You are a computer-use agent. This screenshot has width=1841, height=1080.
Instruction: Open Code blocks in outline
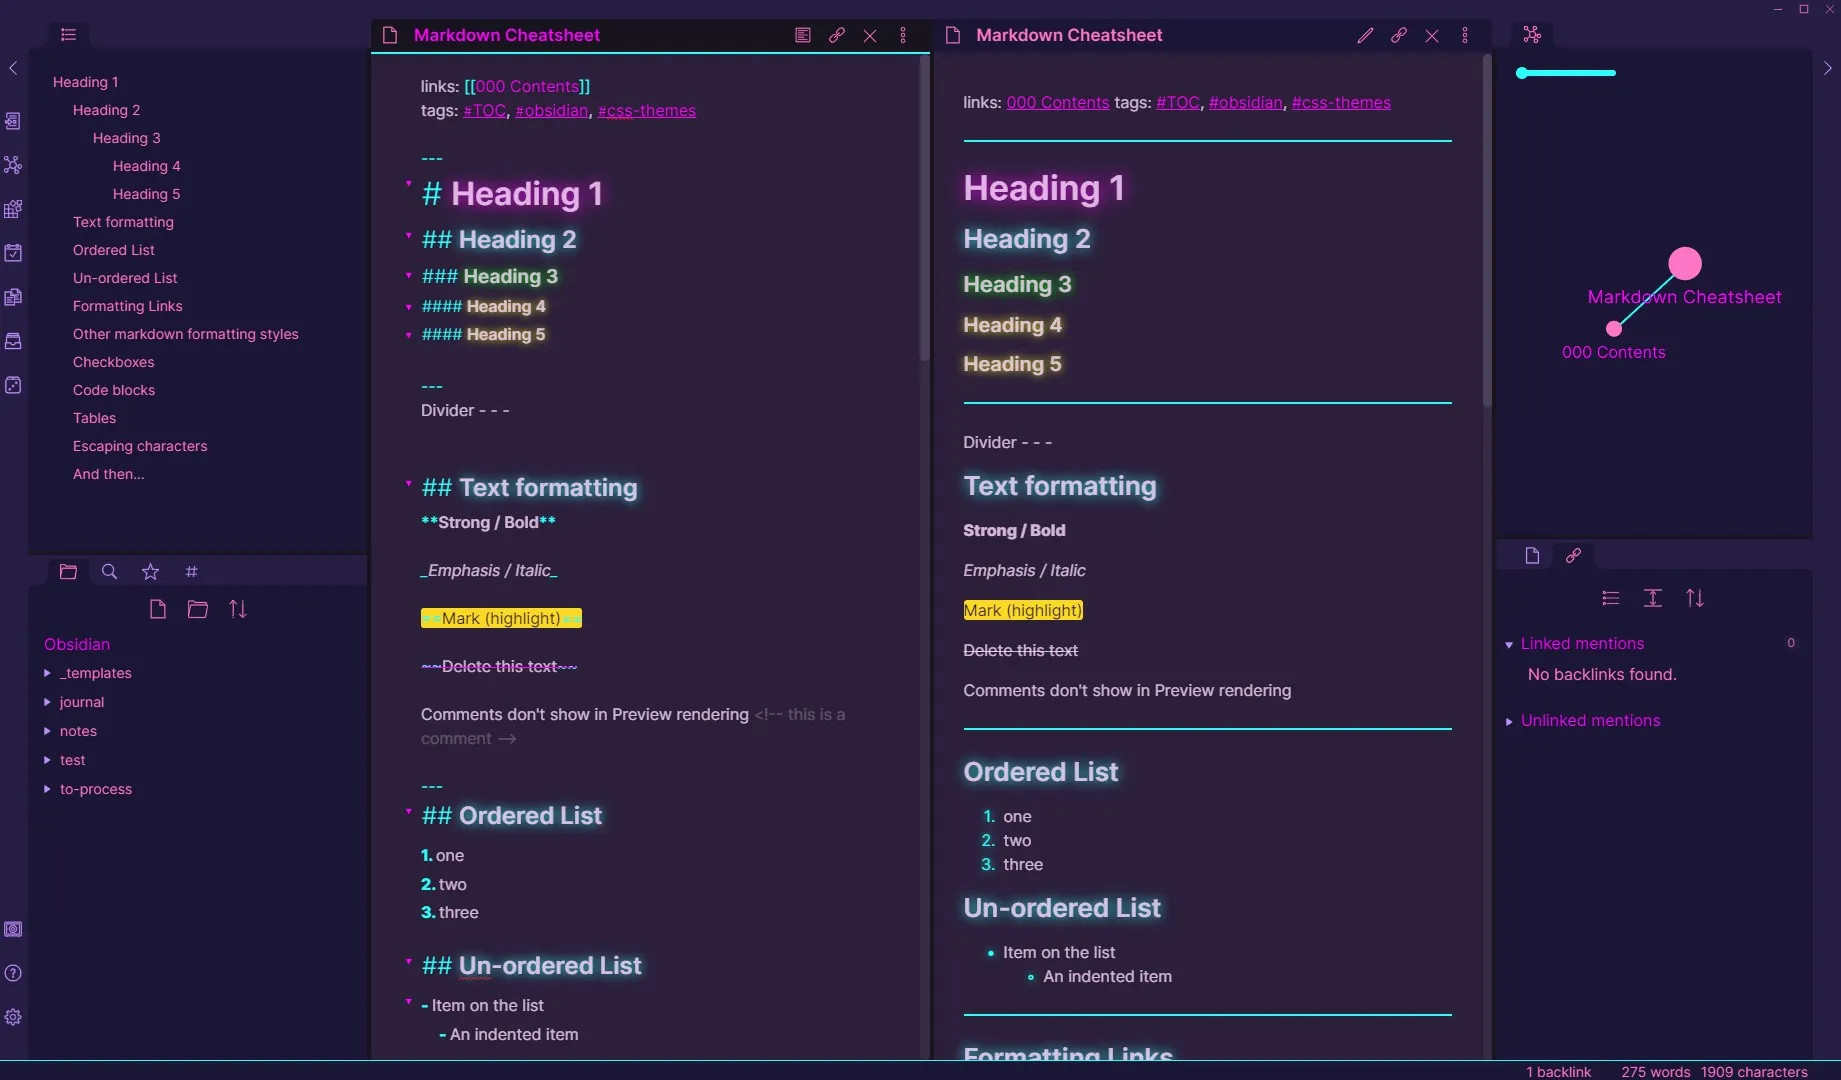[x=114, y=390]
